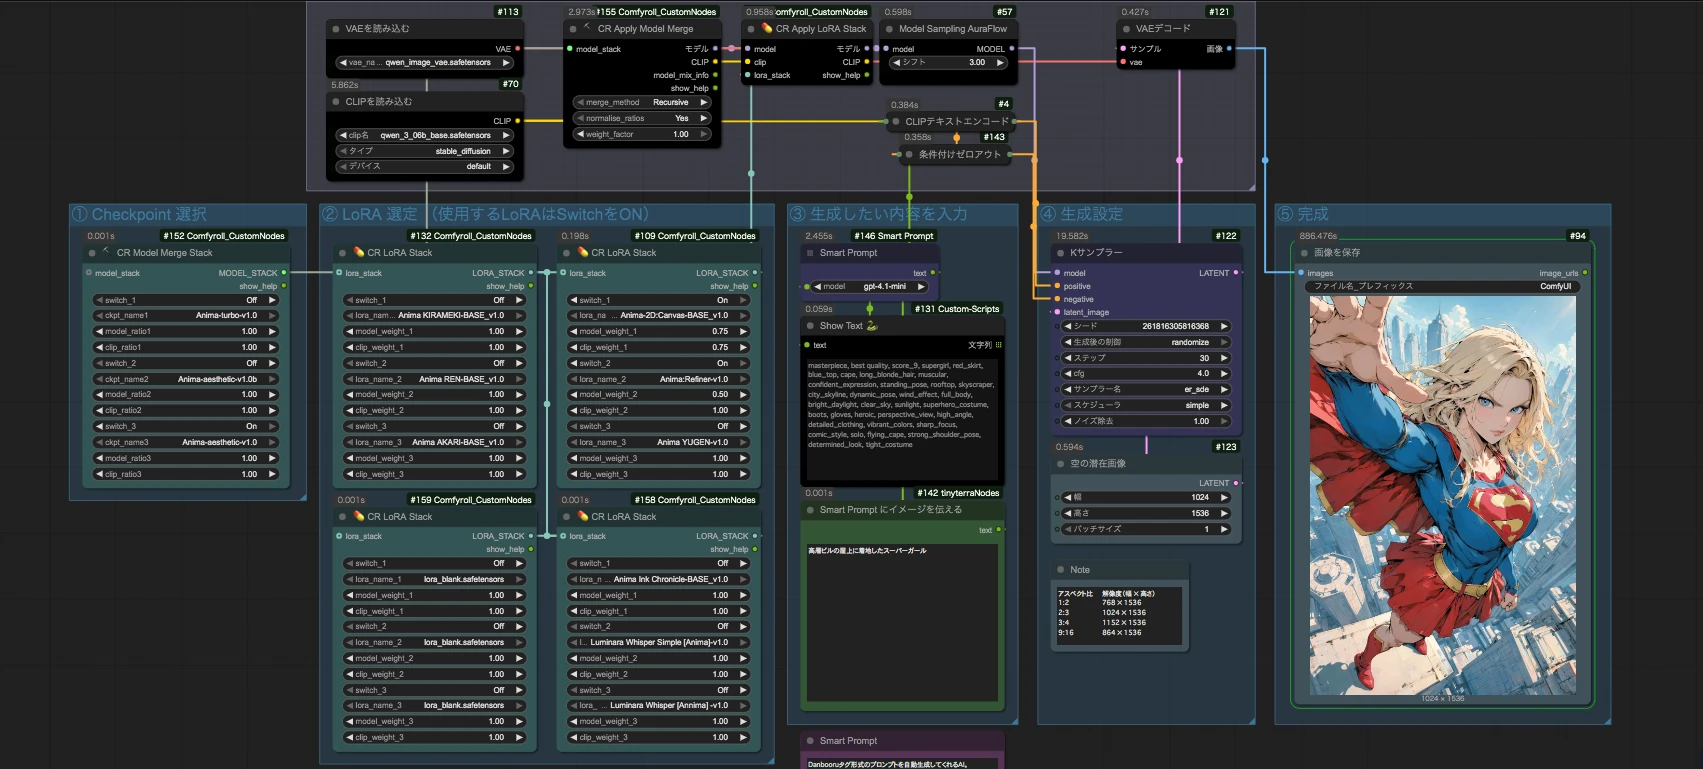Screen dimensions: 1703x769
Task: Click the generated Supergirl image preview
Action: pos(1443,495)
